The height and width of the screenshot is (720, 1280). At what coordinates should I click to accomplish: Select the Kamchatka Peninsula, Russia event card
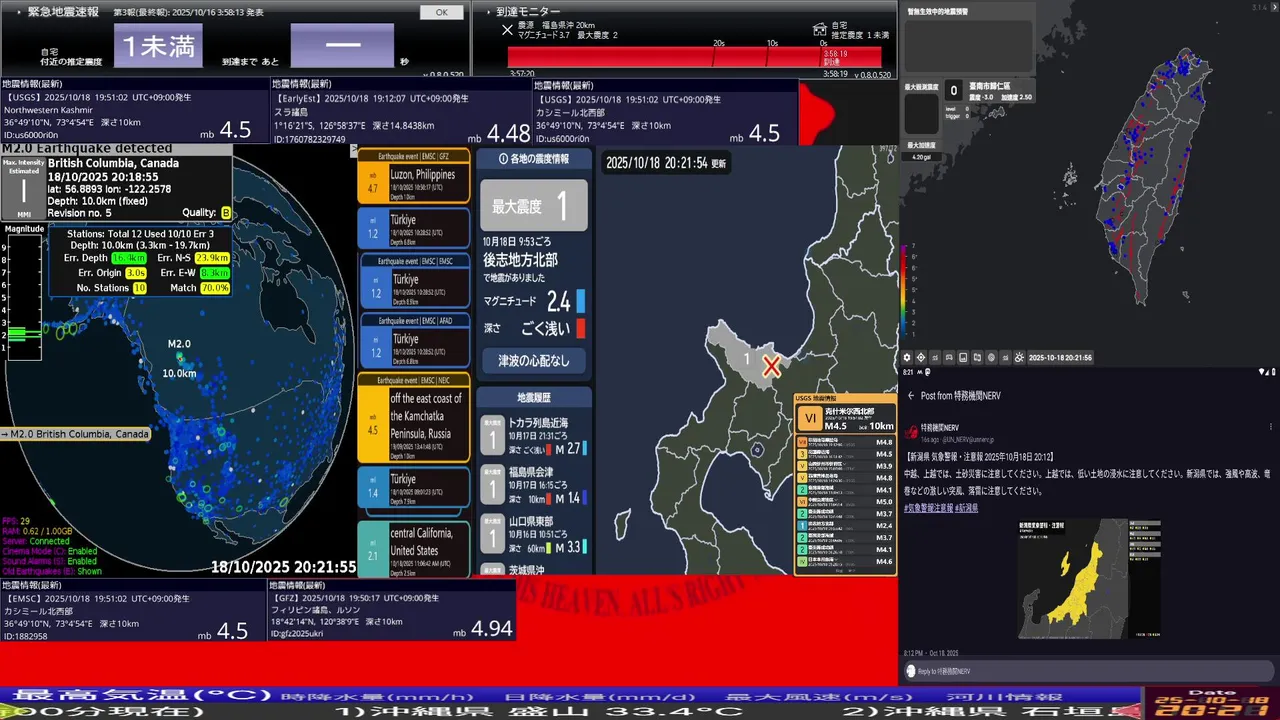point(414,417)
